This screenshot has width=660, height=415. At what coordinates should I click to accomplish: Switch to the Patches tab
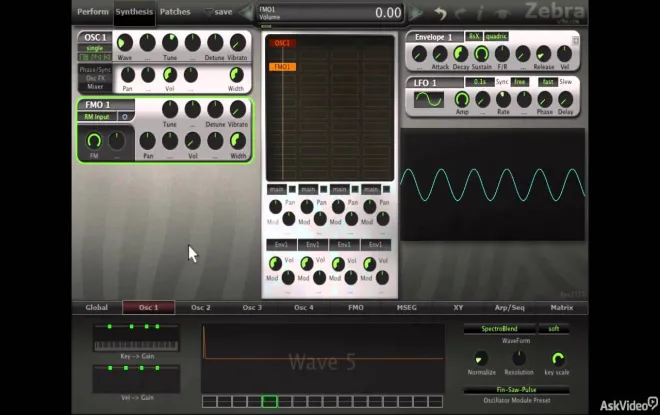(175, 12)
